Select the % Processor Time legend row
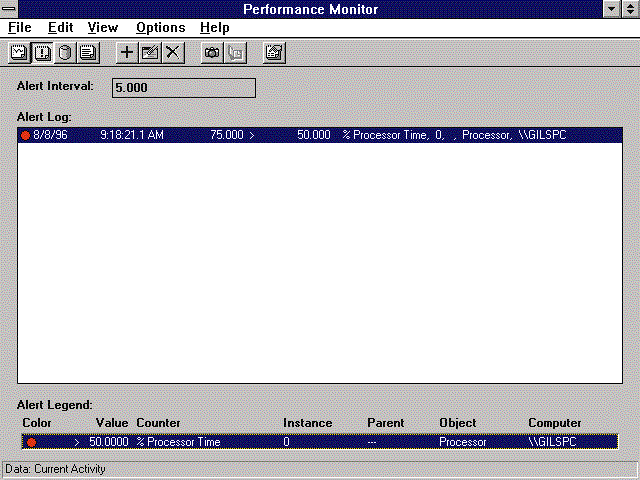Viewport: 640px width, 480px height. click(320, 442)
